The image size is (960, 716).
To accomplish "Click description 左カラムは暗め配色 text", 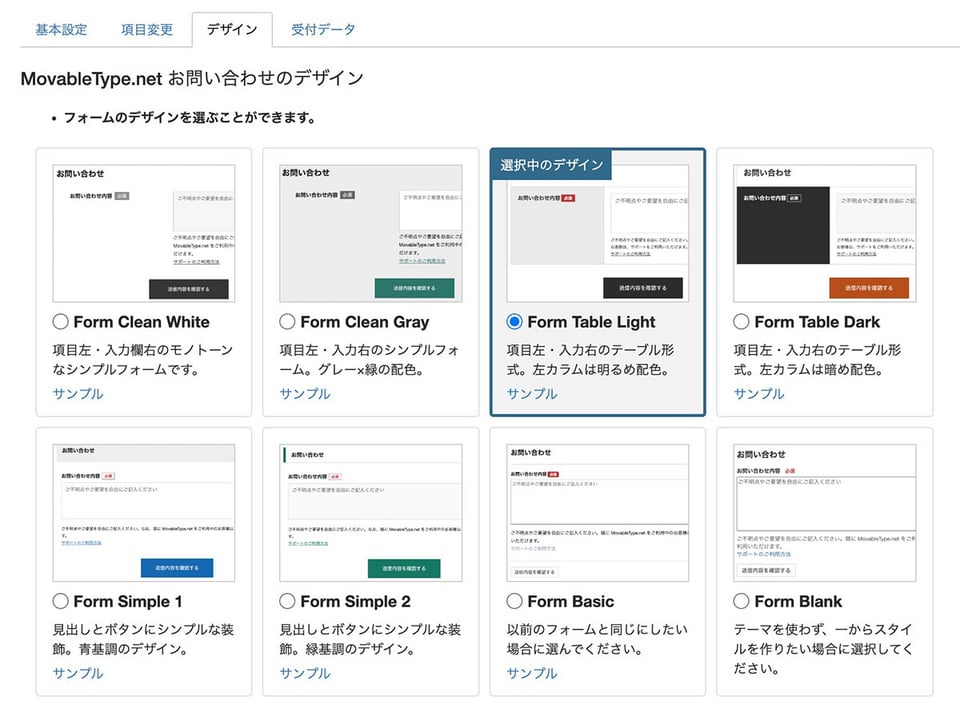I will point(821,369).
